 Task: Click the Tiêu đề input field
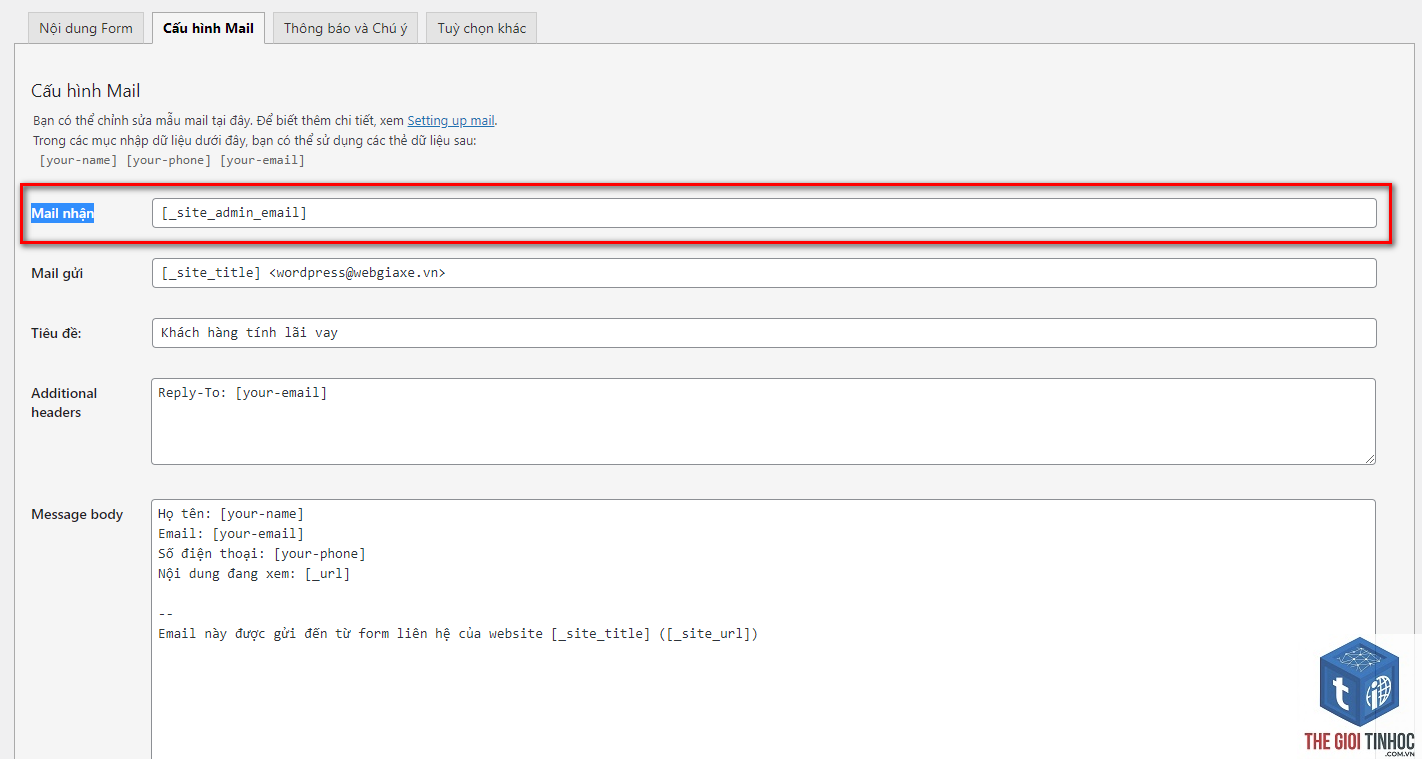(x=764, y=333)
